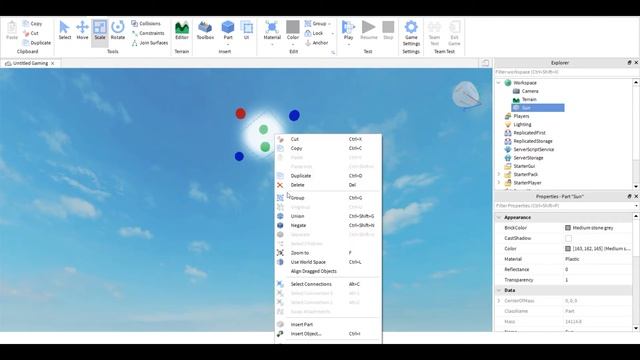Open the Terrain Editor
Screen dimensions: 640x360
tap(182, 30)
